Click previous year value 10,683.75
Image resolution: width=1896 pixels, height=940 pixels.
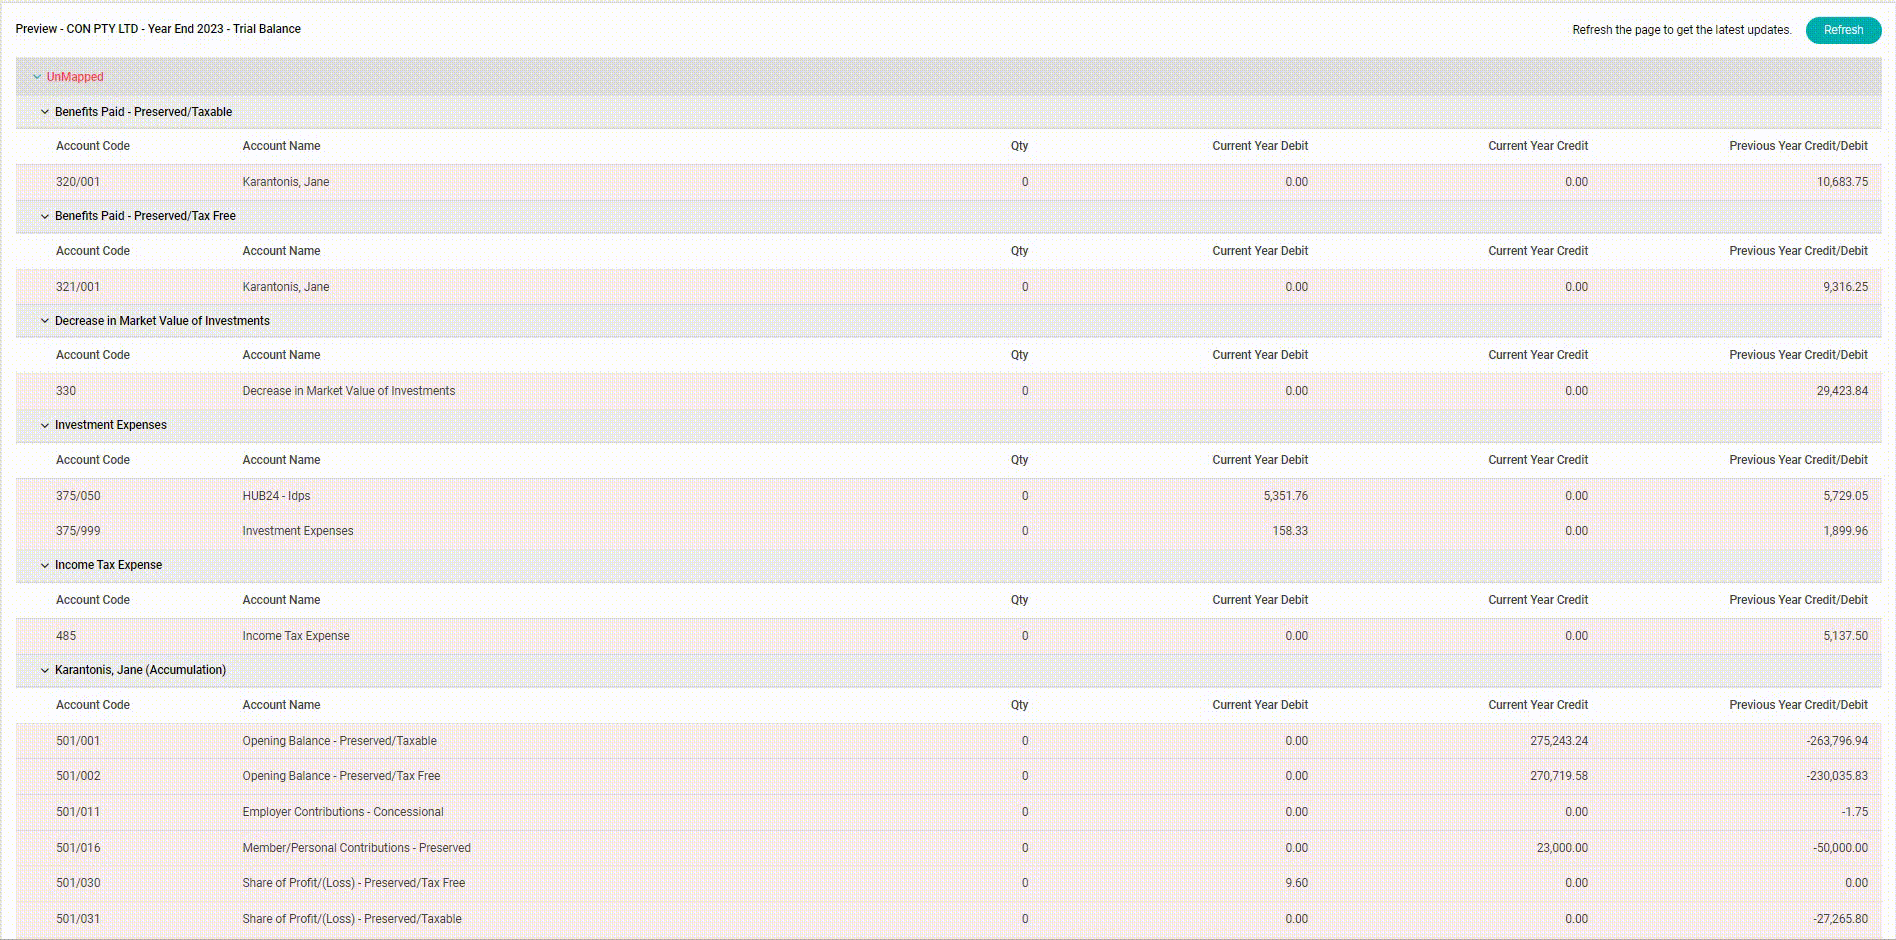pyautogui.click(x=1842, y=182)
